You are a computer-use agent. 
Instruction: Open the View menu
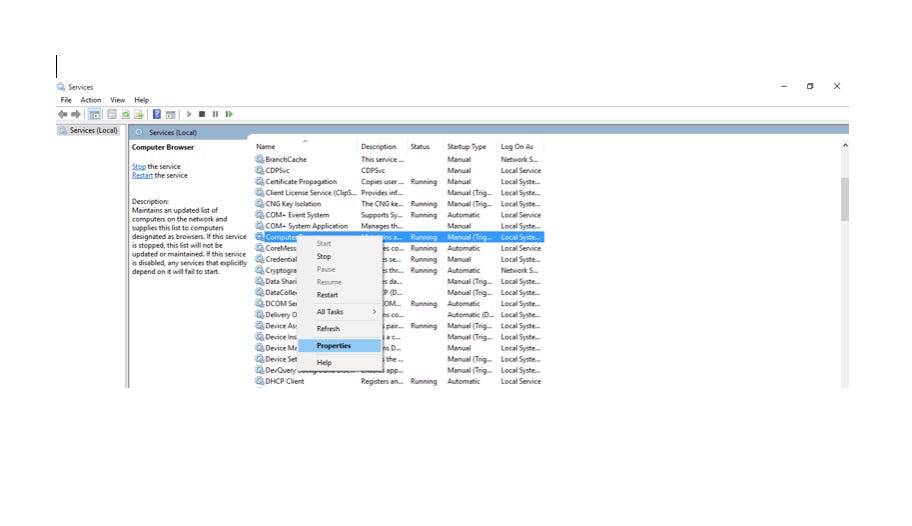point(117,100)
